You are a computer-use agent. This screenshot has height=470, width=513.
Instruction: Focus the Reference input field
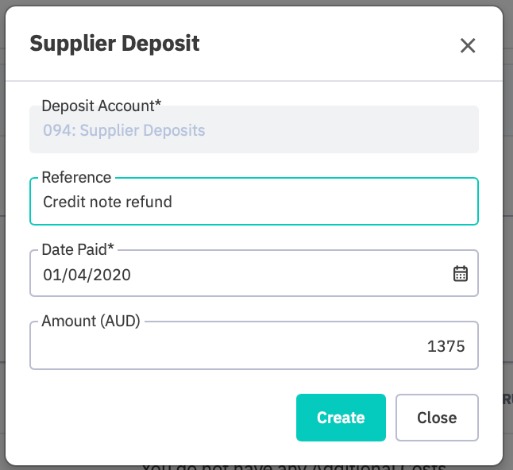(x=254, y=201)
